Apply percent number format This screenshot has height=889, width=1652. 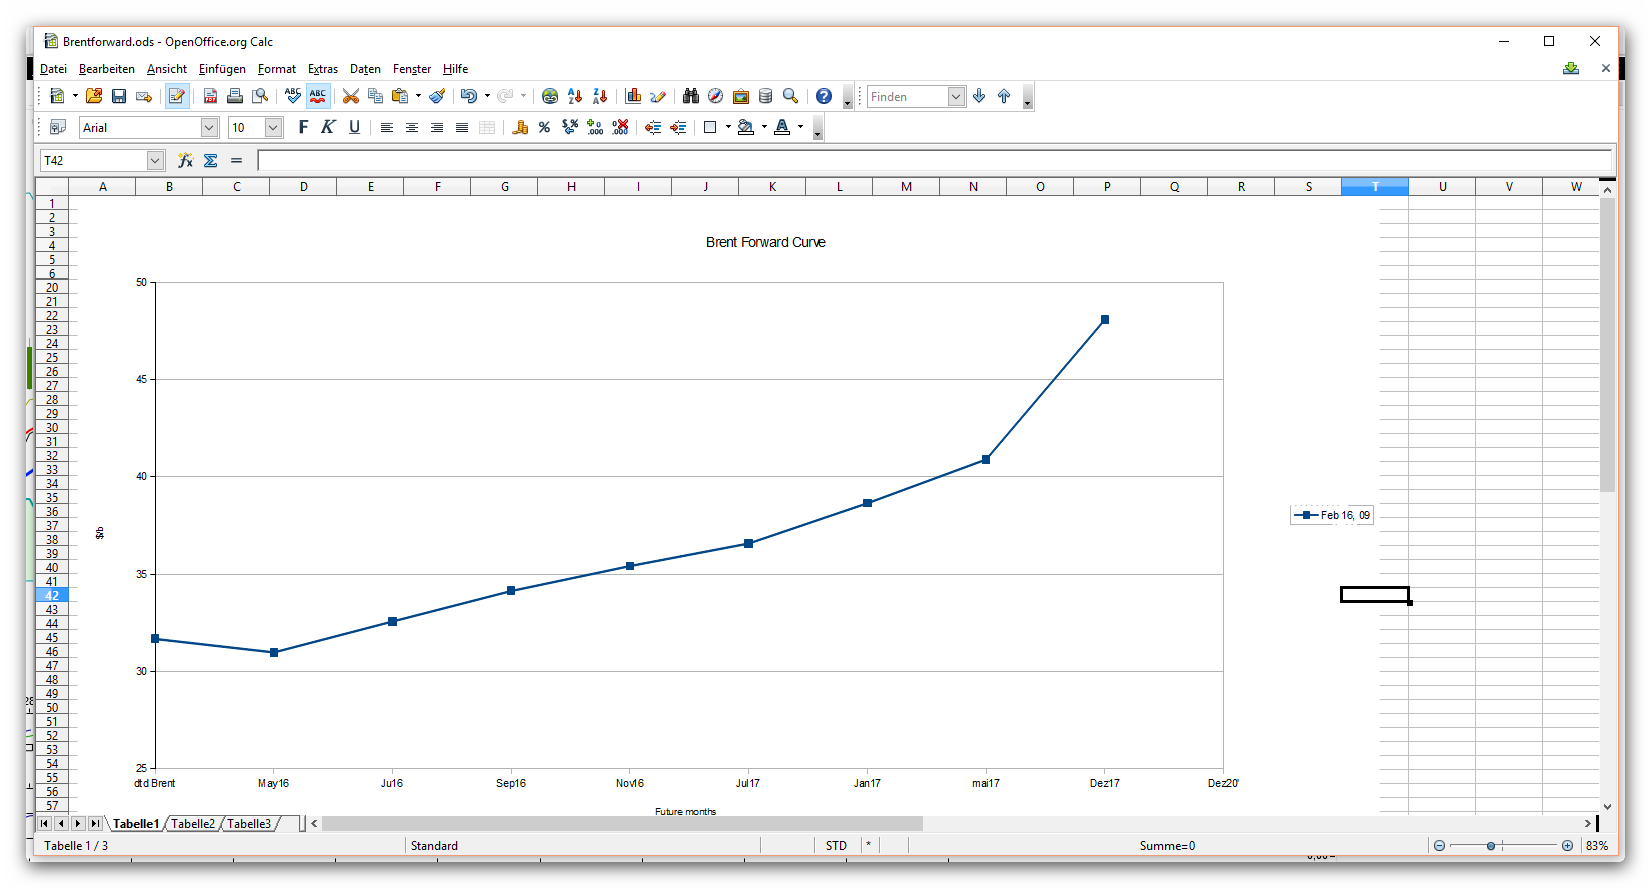[x=544, y=127]
